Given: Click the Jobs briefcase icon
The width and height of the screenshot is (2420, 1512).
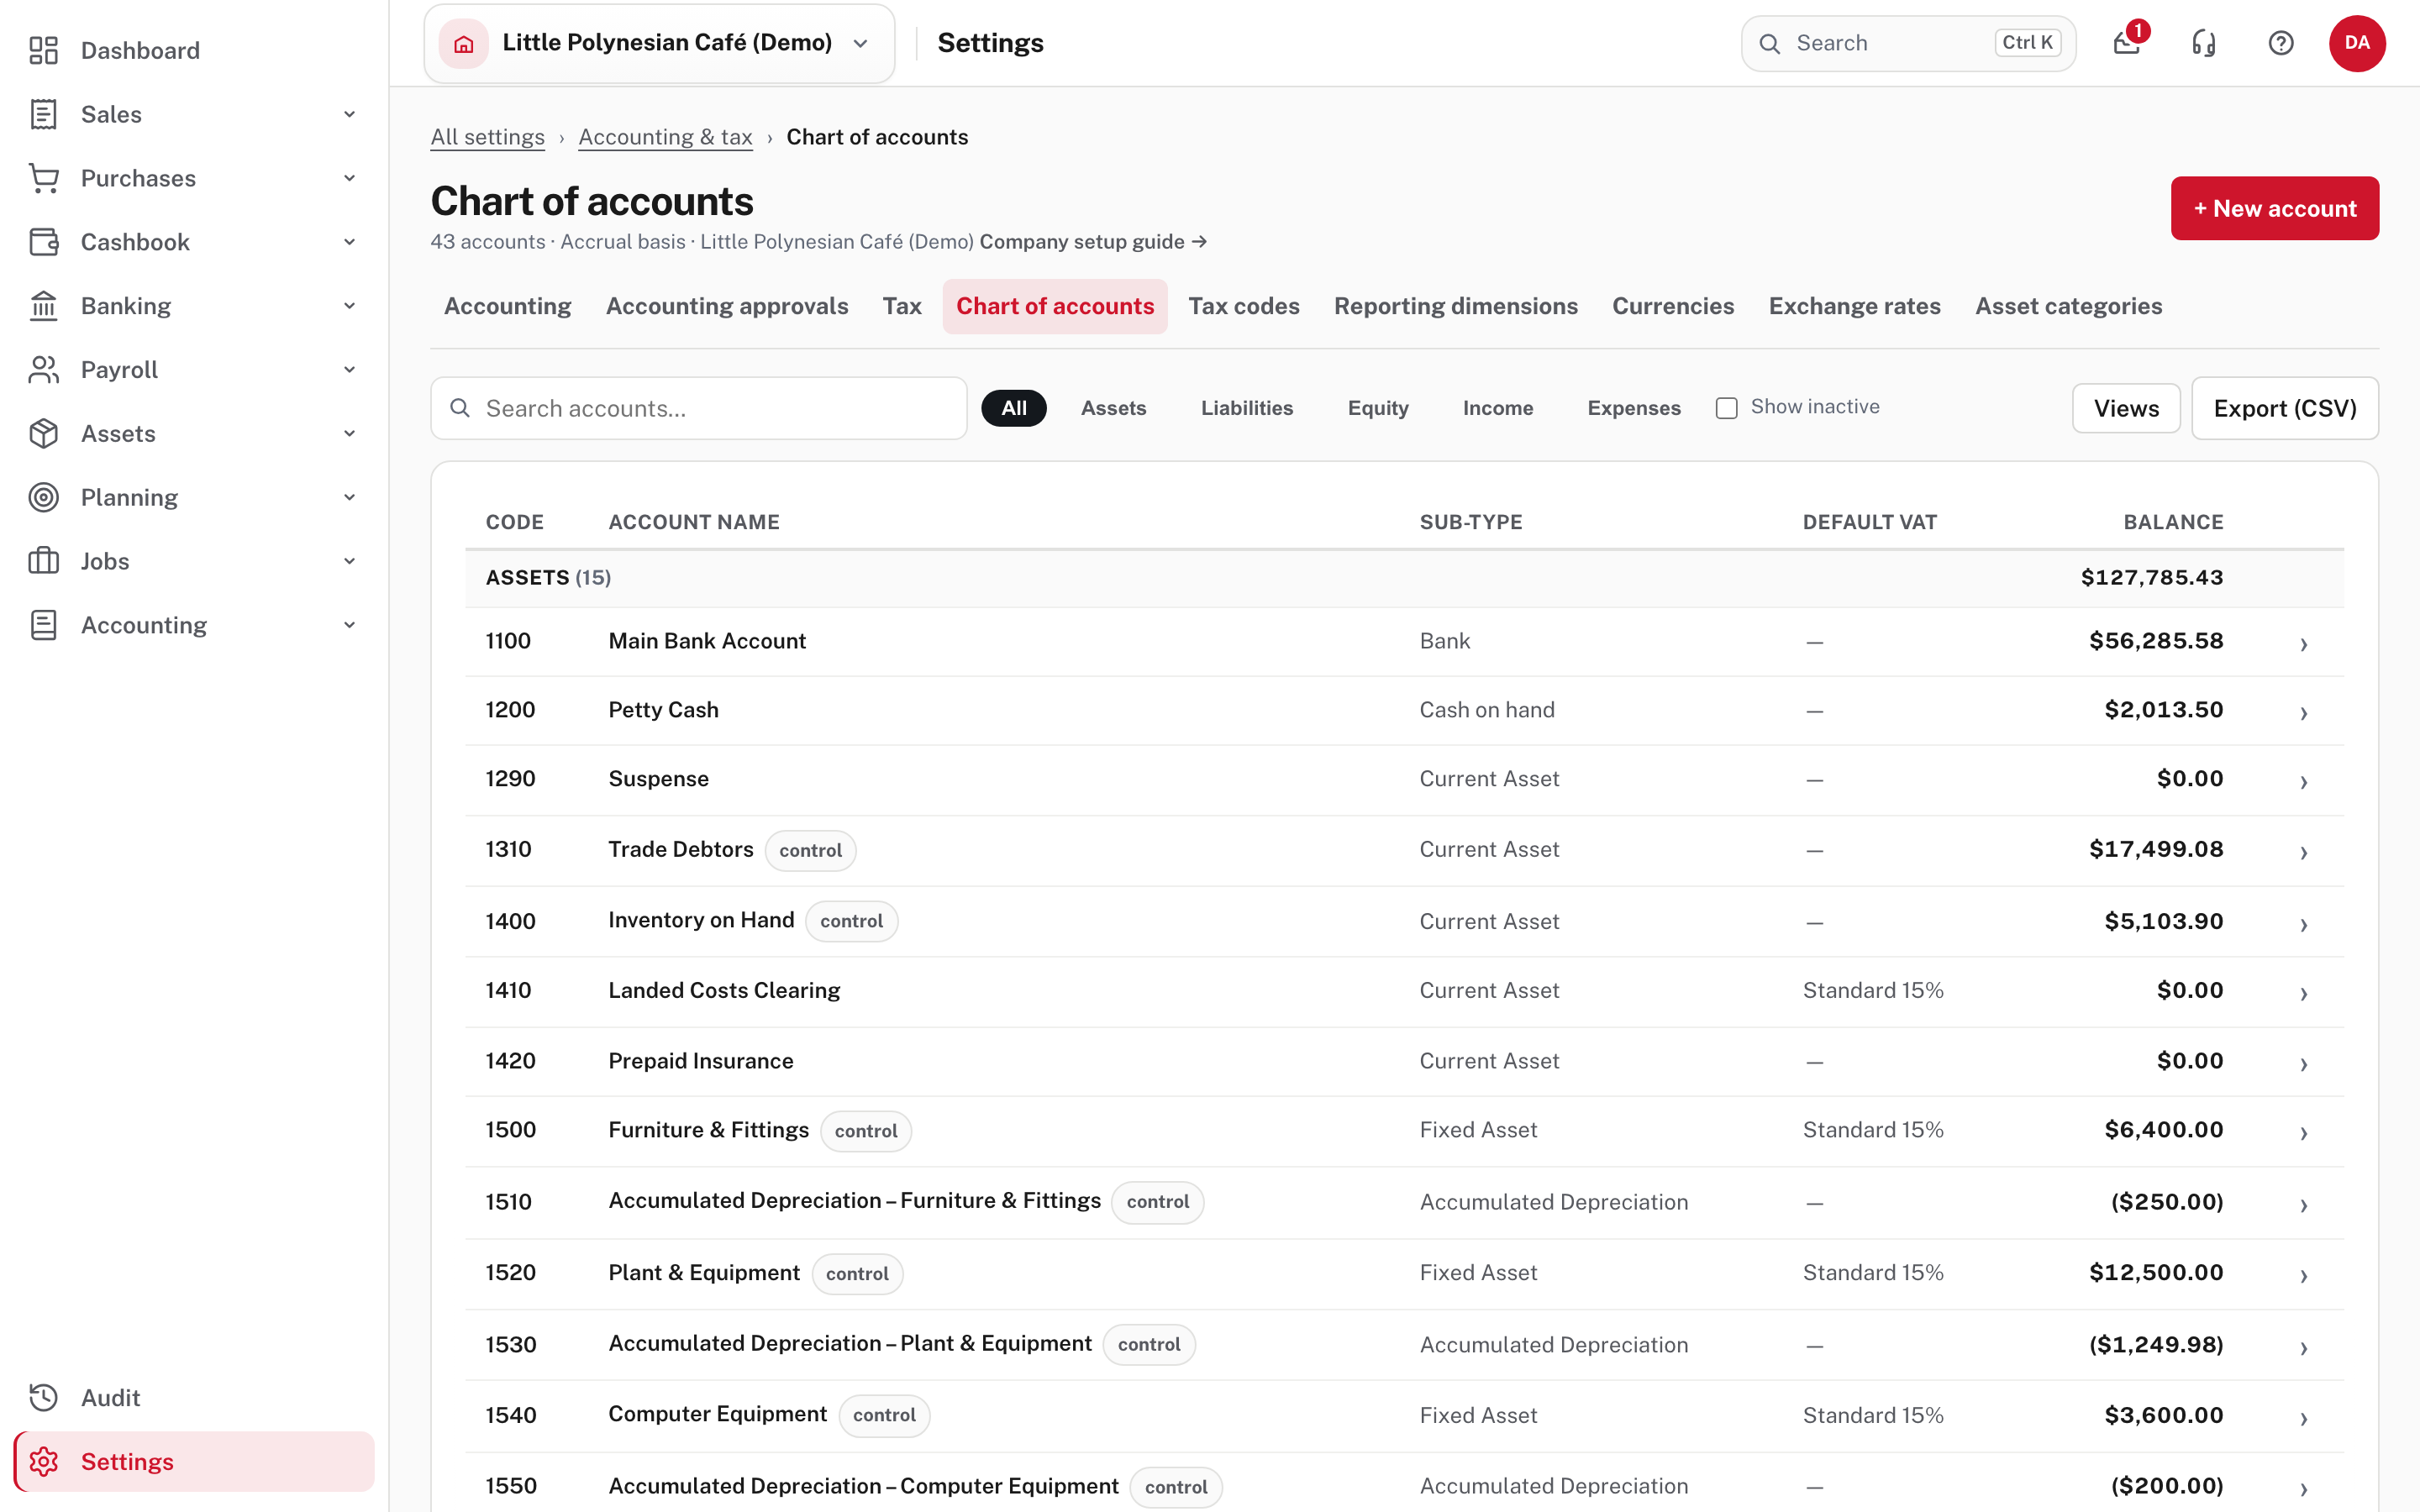Looking at the screenshot, I should 43,561.
